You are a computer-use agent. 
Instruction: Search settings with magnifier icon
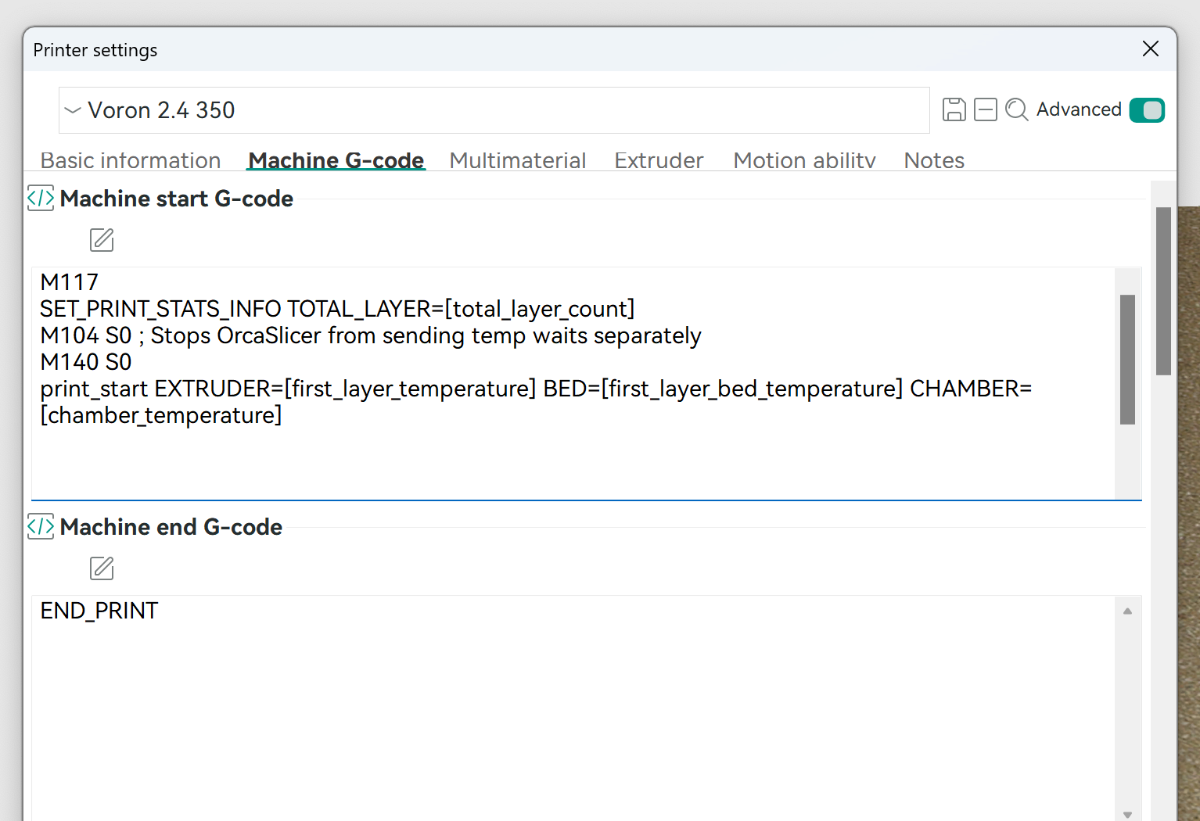pos(1017,110)
